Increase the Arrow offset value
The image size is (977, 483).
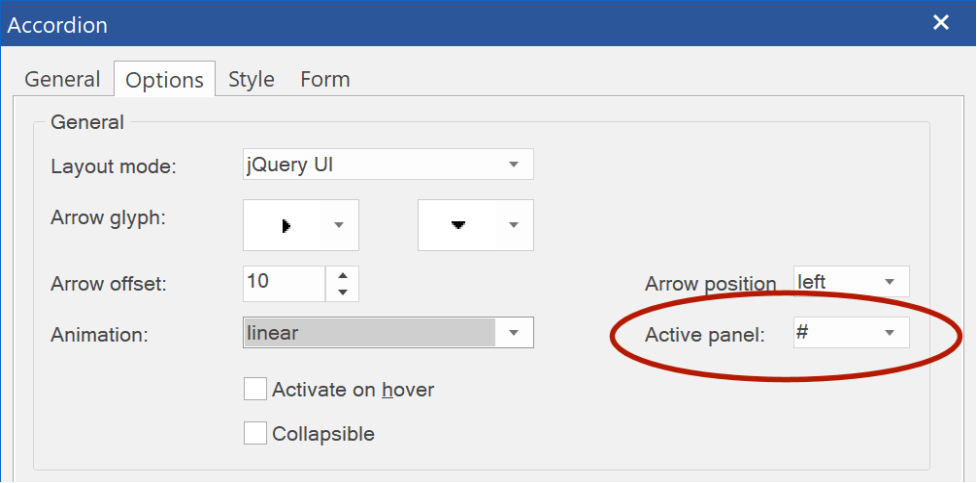pyautogui.click(x=342, y=275)
